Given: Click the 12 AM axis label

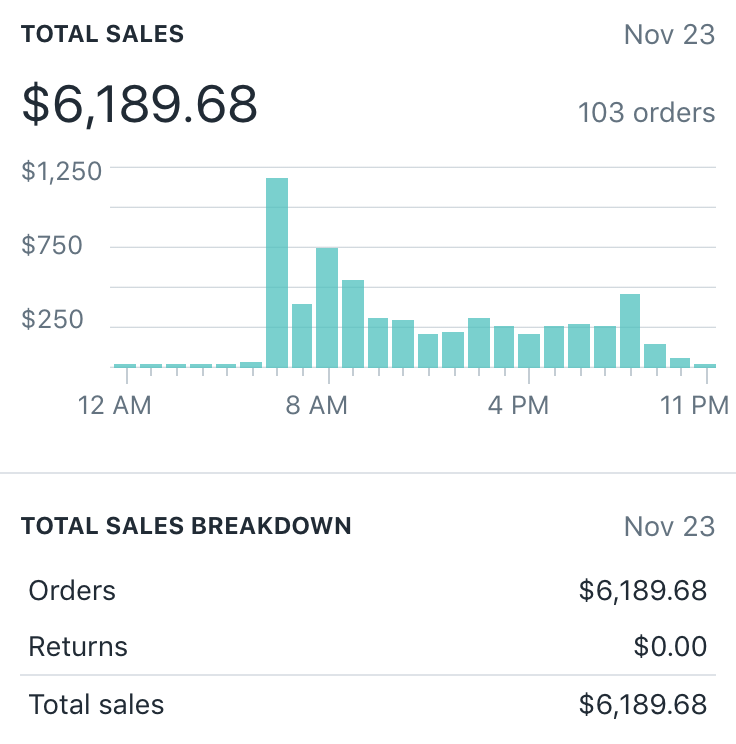Looking at the screenshot, I should point(116,406).
